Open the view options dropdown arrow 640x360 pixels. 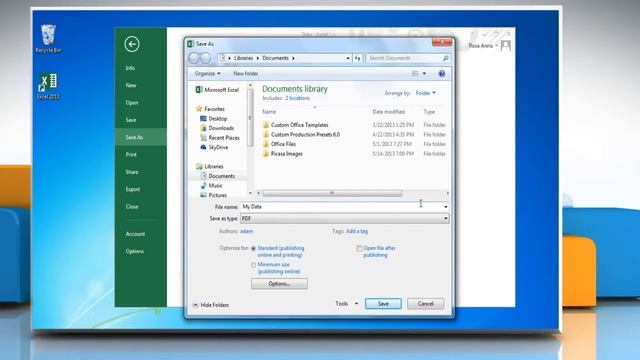point(424,73)
